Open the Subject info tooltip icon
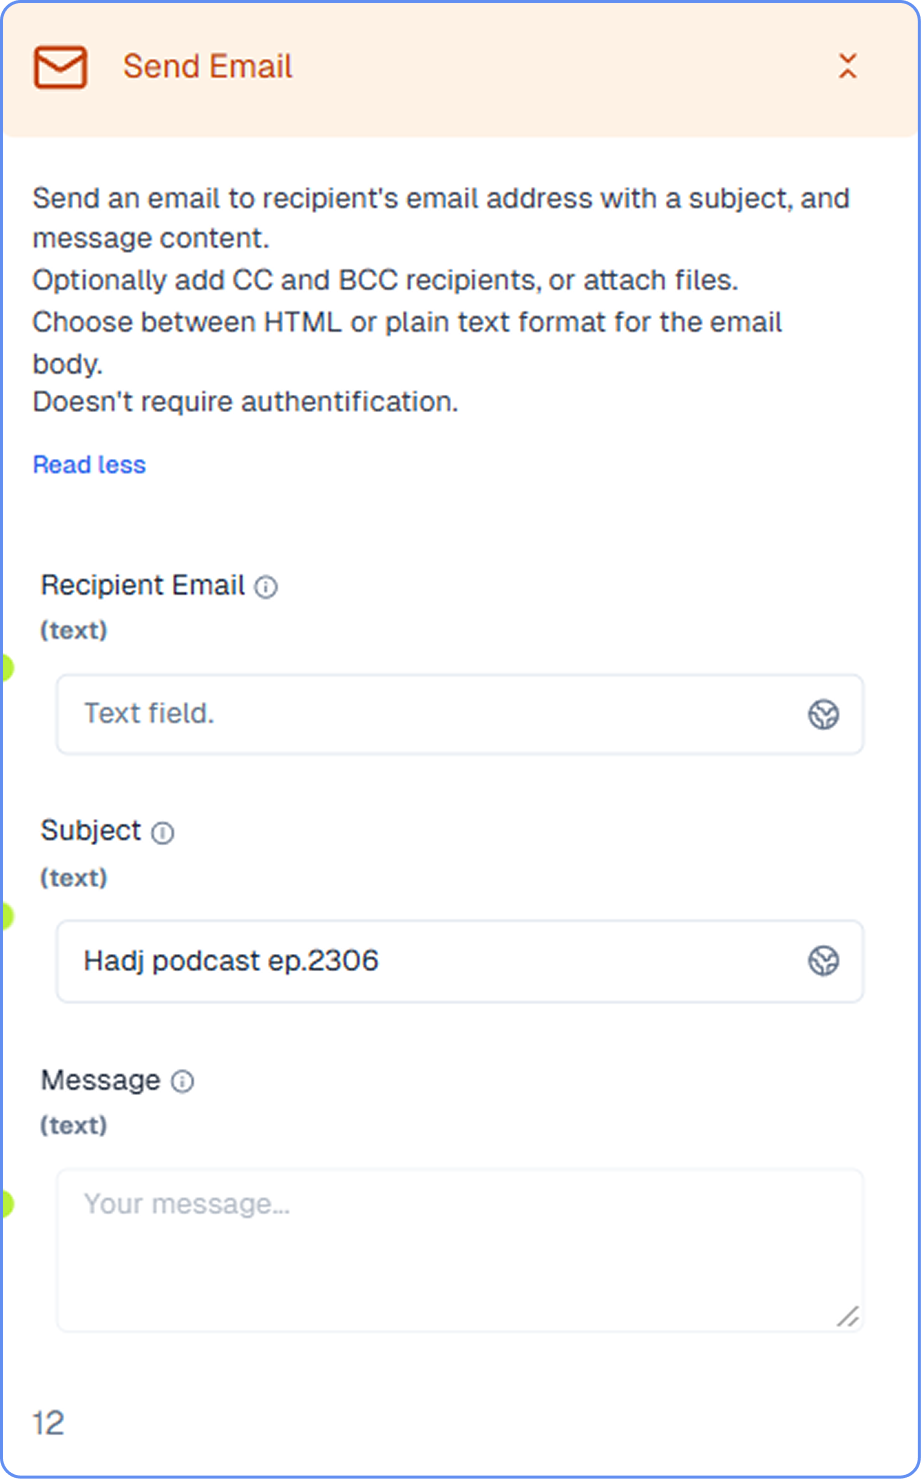 (x=163, y=833)
